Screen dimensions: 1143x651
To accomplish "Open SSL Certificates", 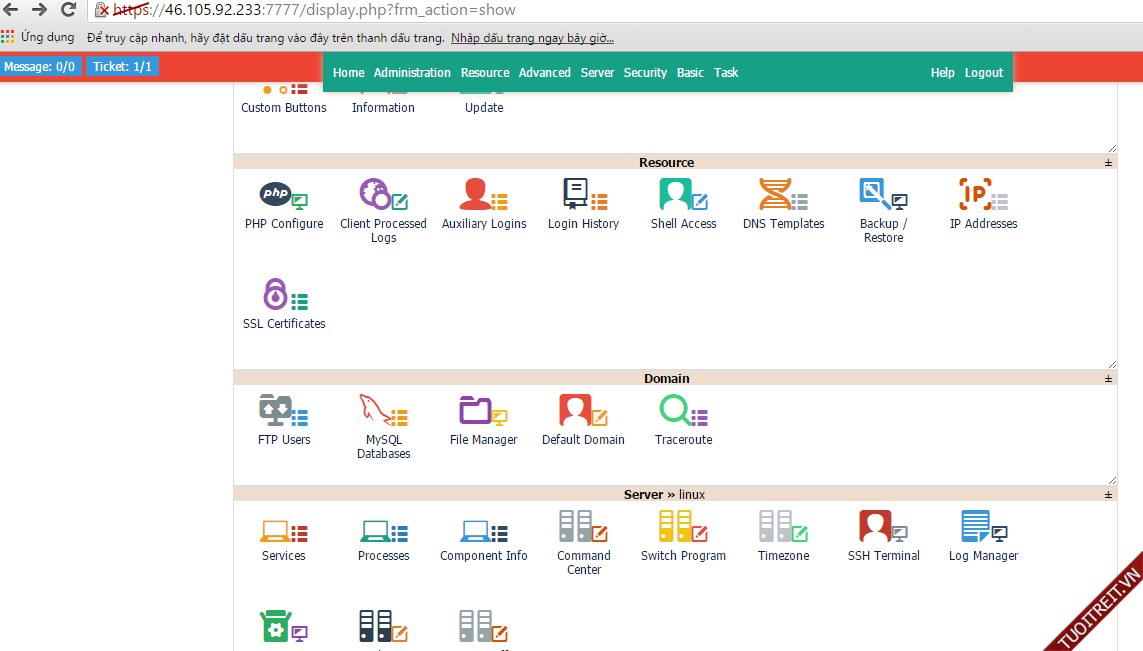I will coord(284,296).
